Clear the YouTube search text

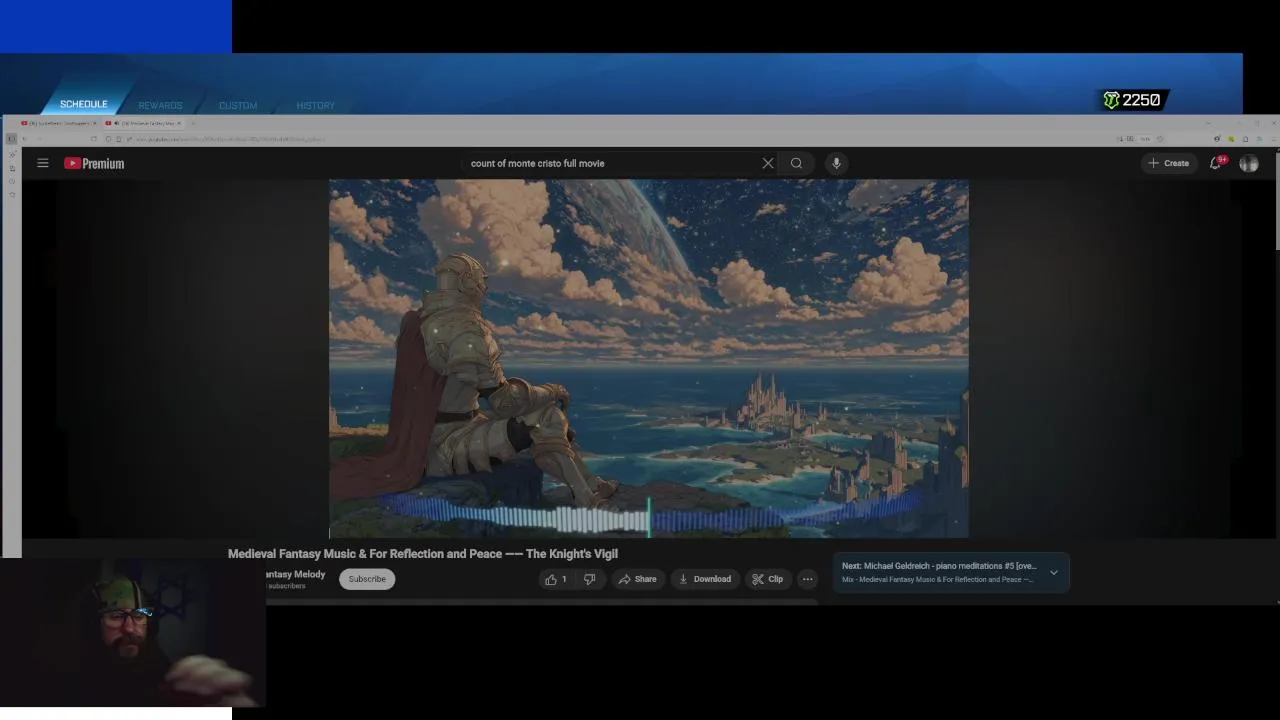pyautogui.click(x=768, y=163)
